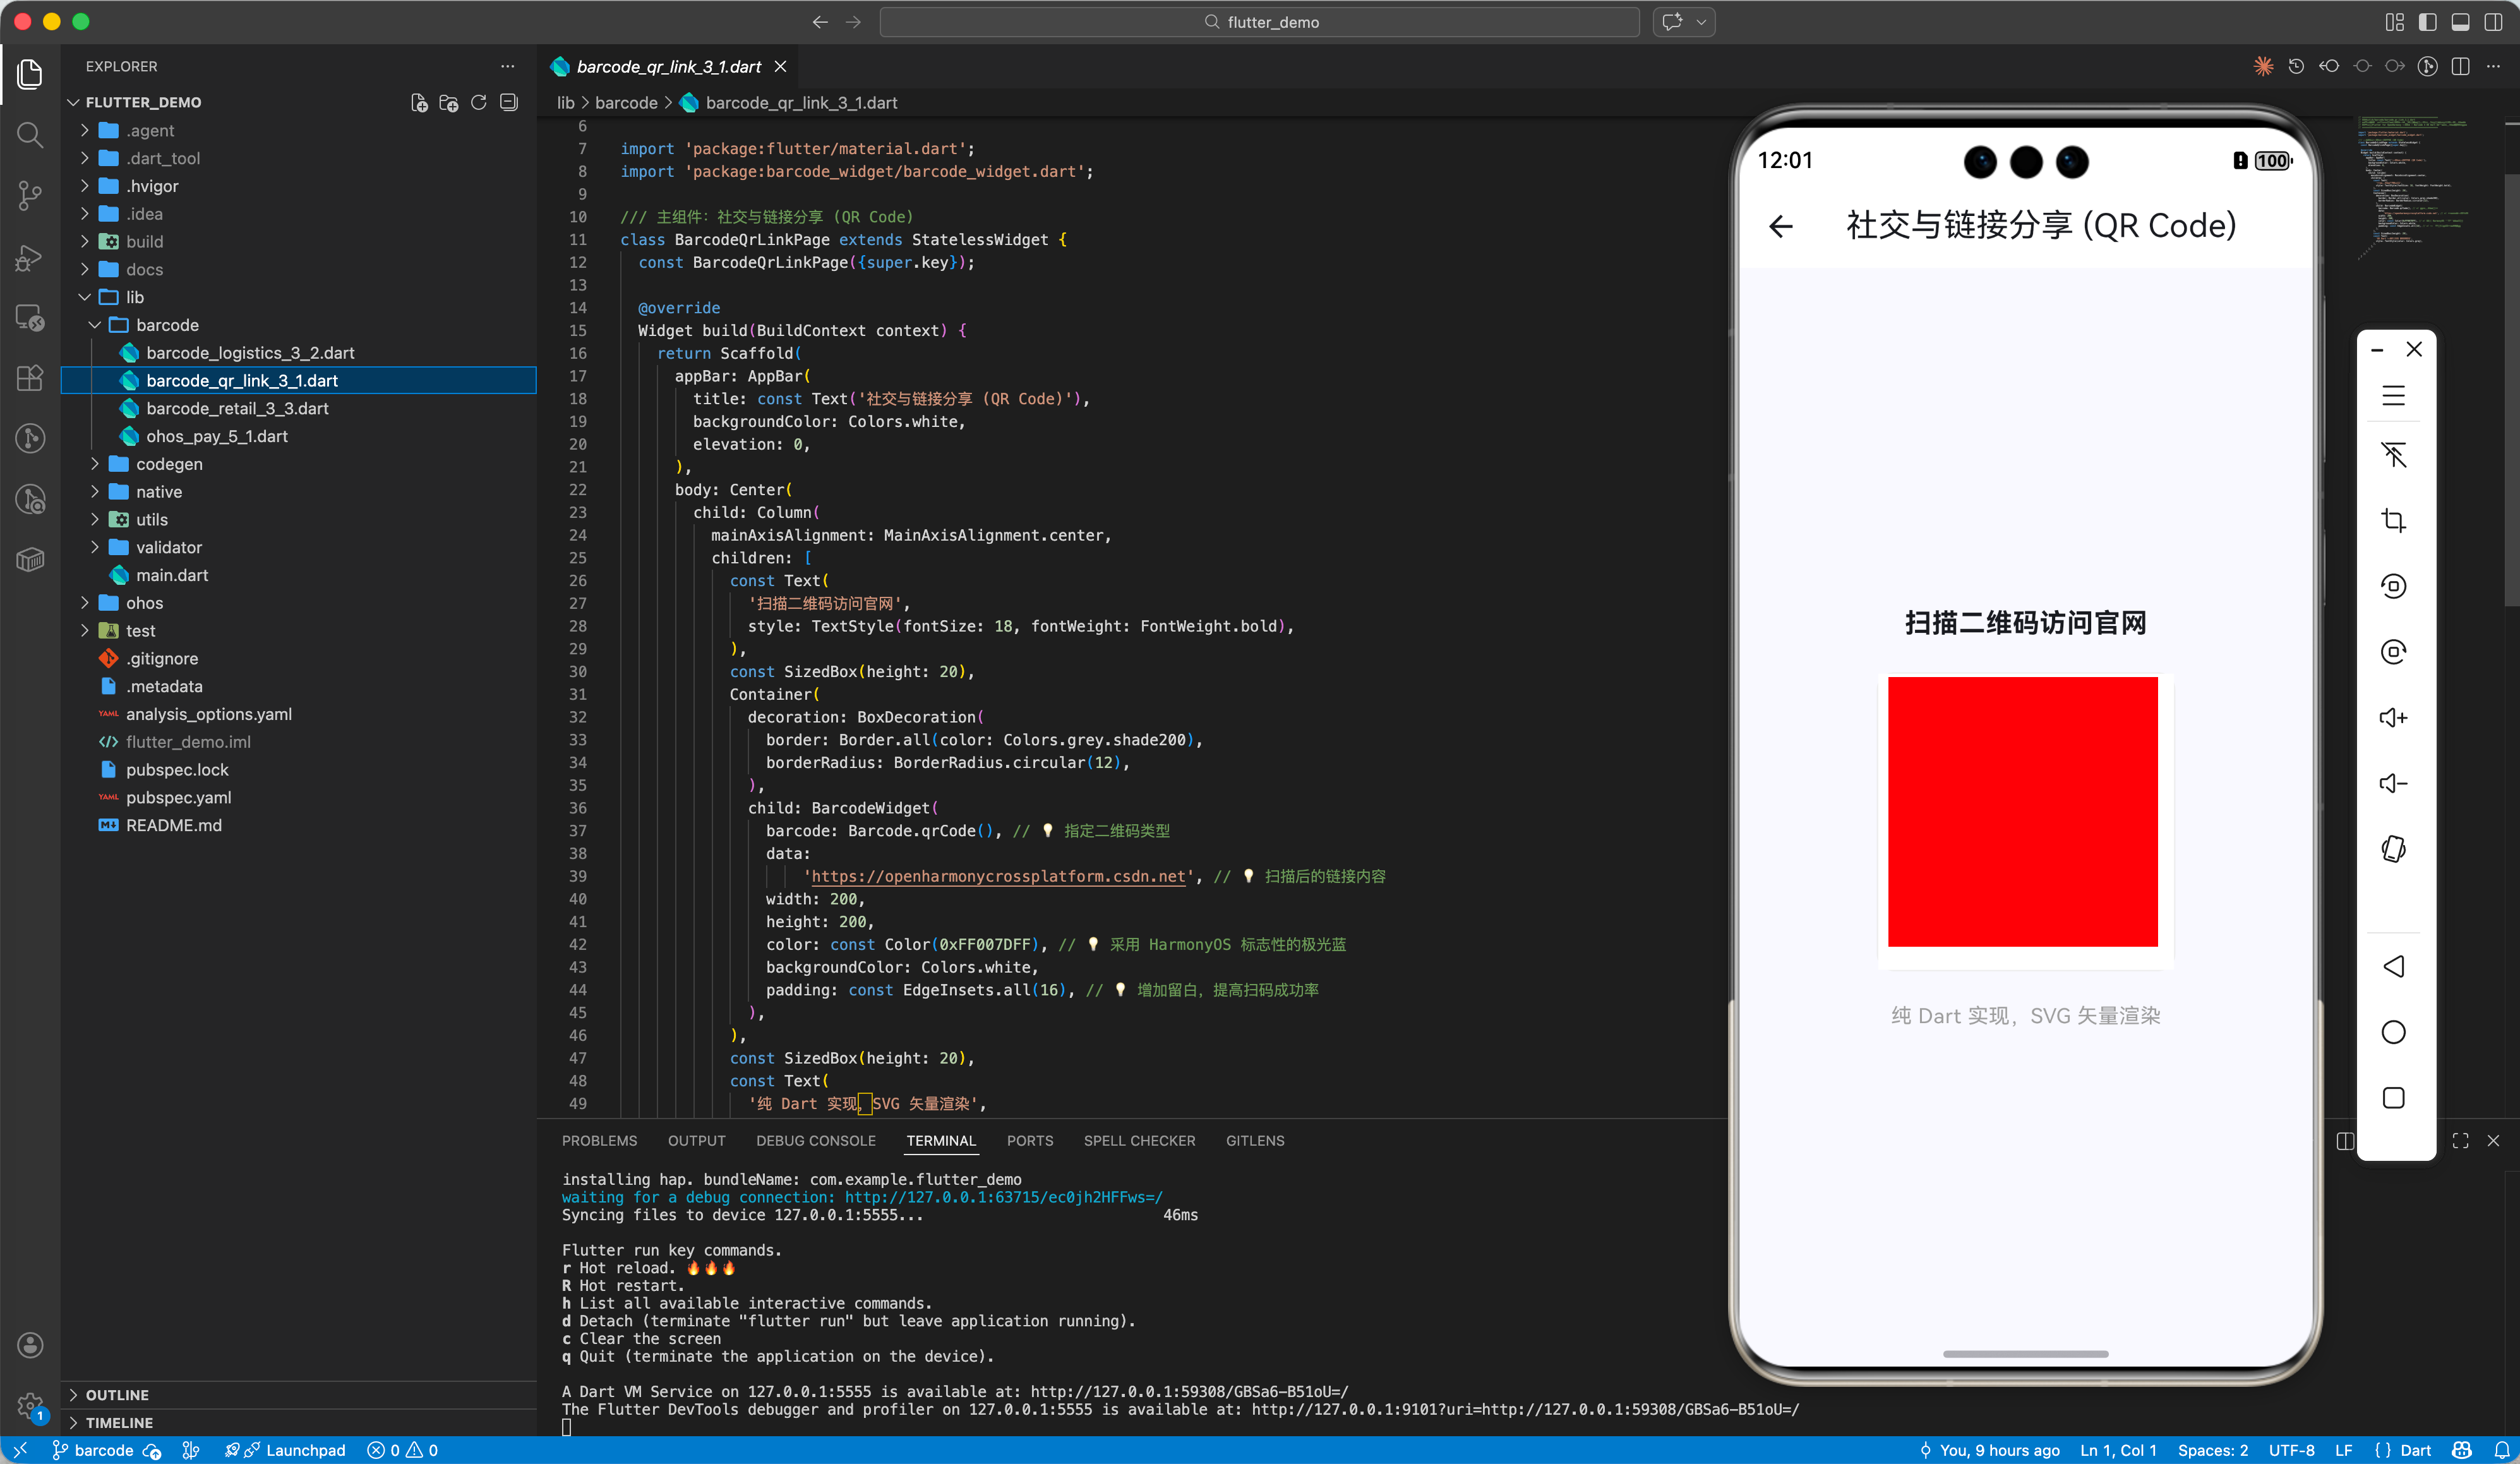The image size is (2520, 1464).
Task: Click the New File icon in explorer header
Action: (x=419, y=102)
